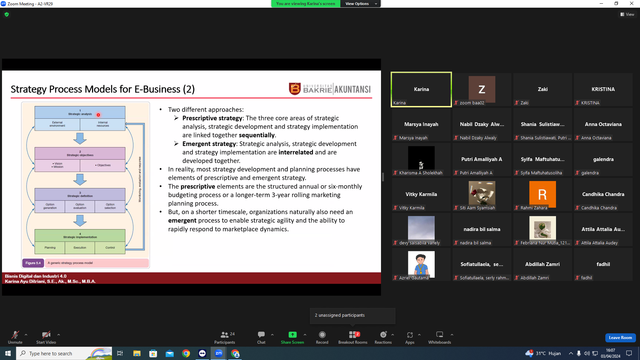The width and height of the screenshot is (640, 360).
Task: Open audio options arrow beside Unmute
Action: 26,335
